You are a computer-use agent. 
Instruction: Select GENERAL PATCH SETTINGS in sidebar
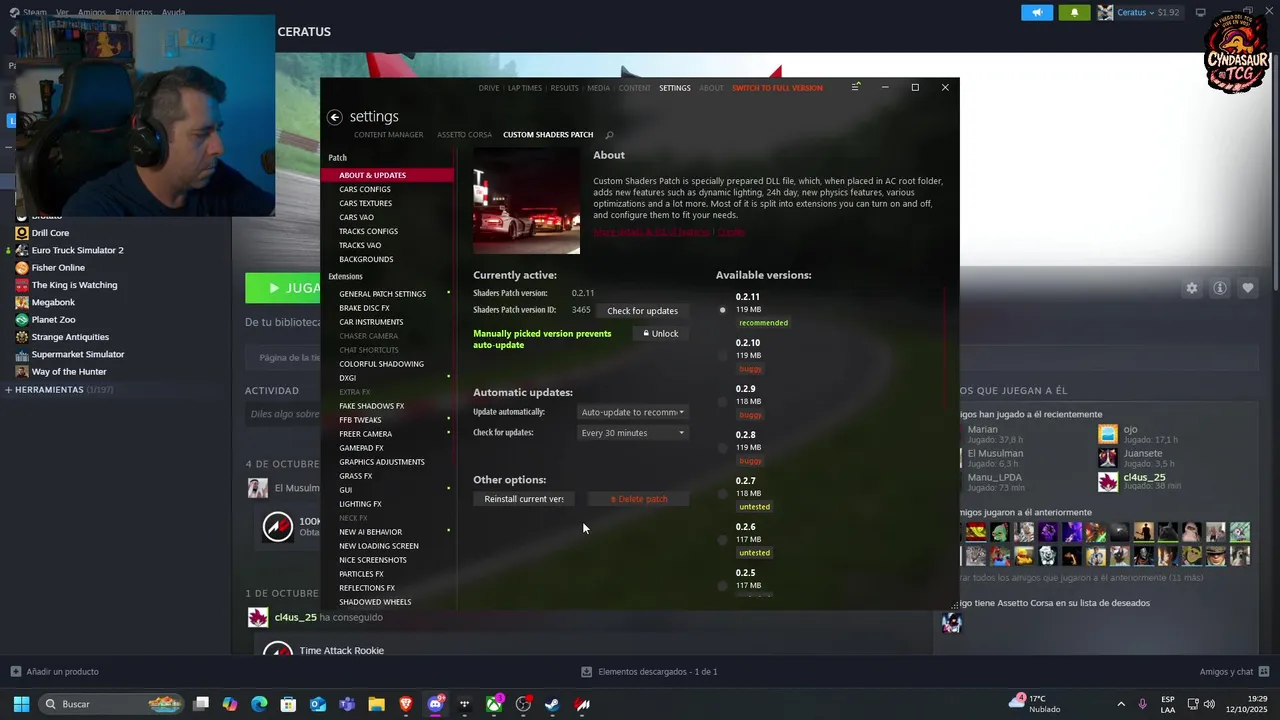click(382, 294)
